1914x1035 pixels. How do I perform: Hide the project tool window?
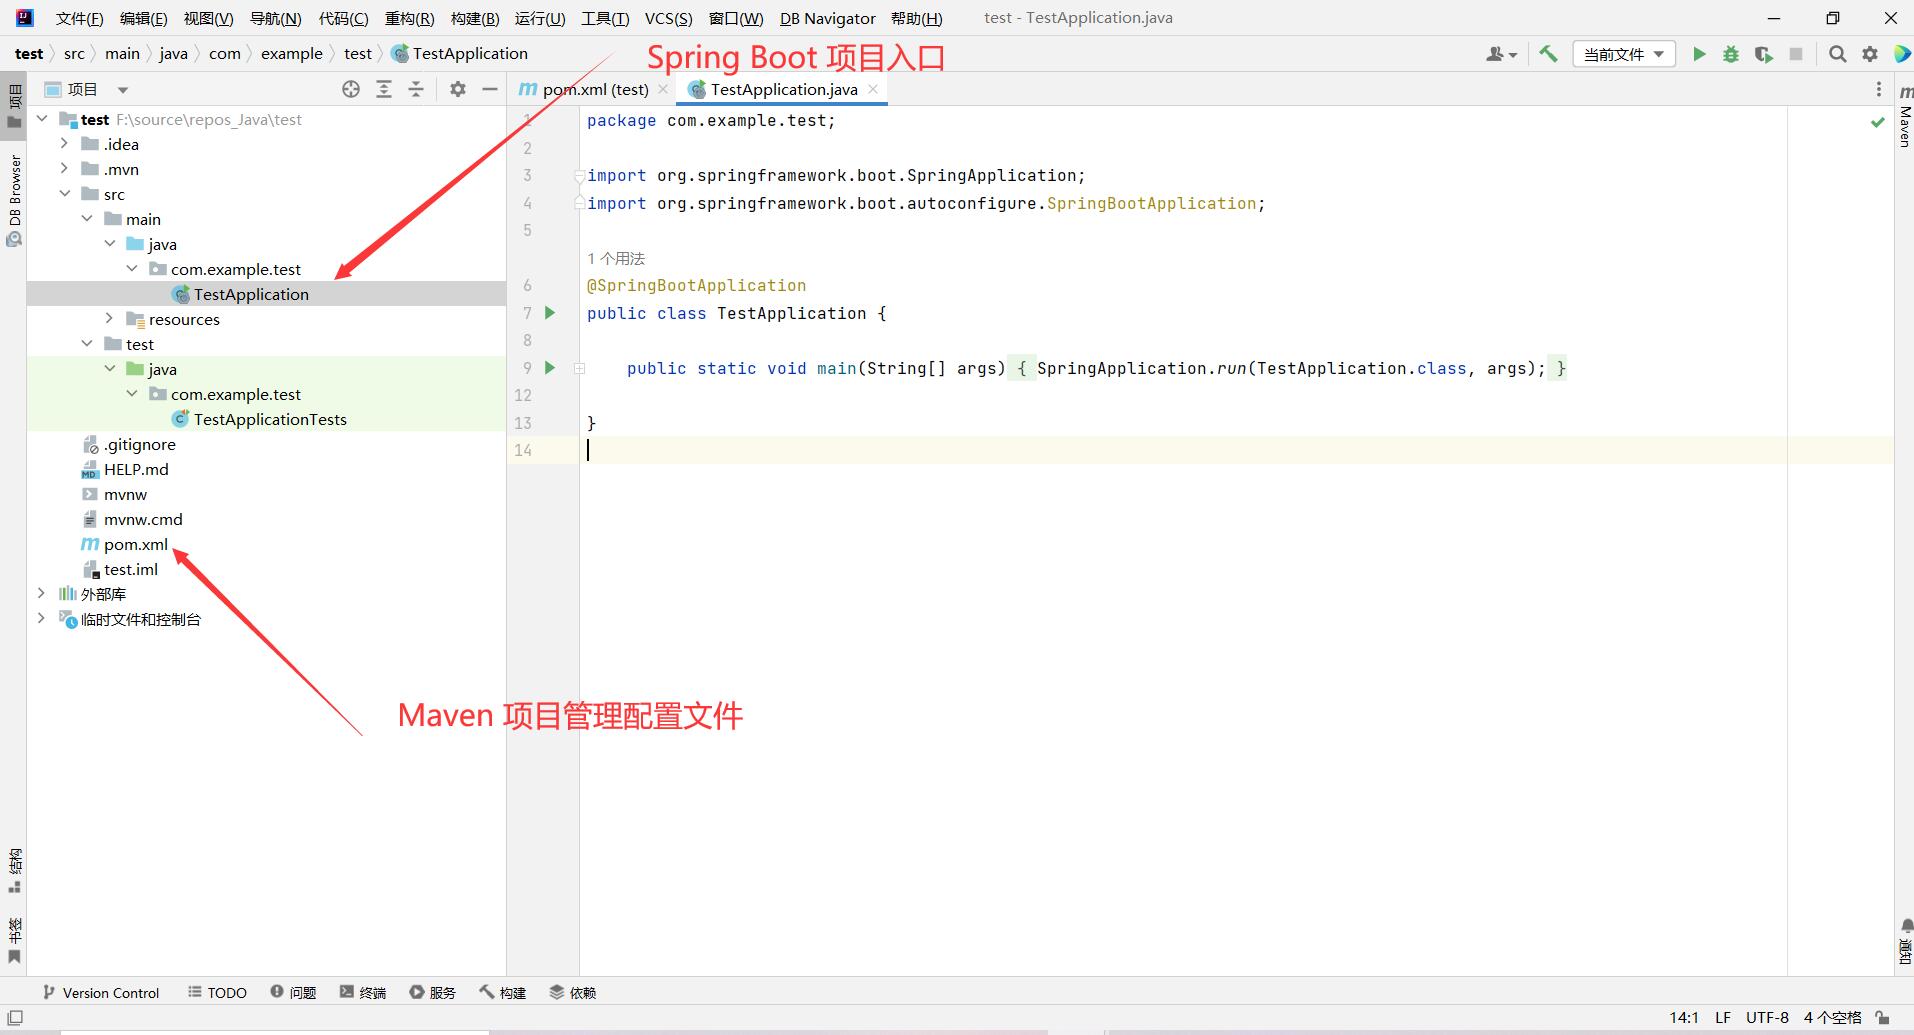[489, 89]
